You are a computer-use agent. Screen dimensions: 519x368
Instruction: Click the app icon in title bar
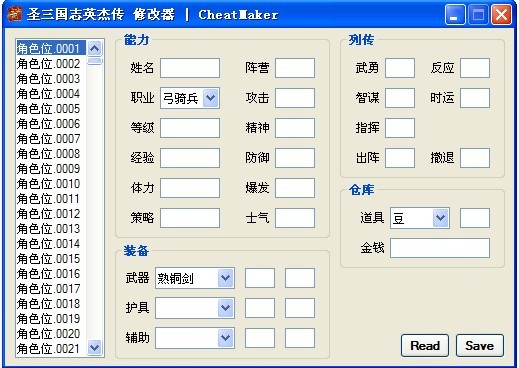(15, 14)
